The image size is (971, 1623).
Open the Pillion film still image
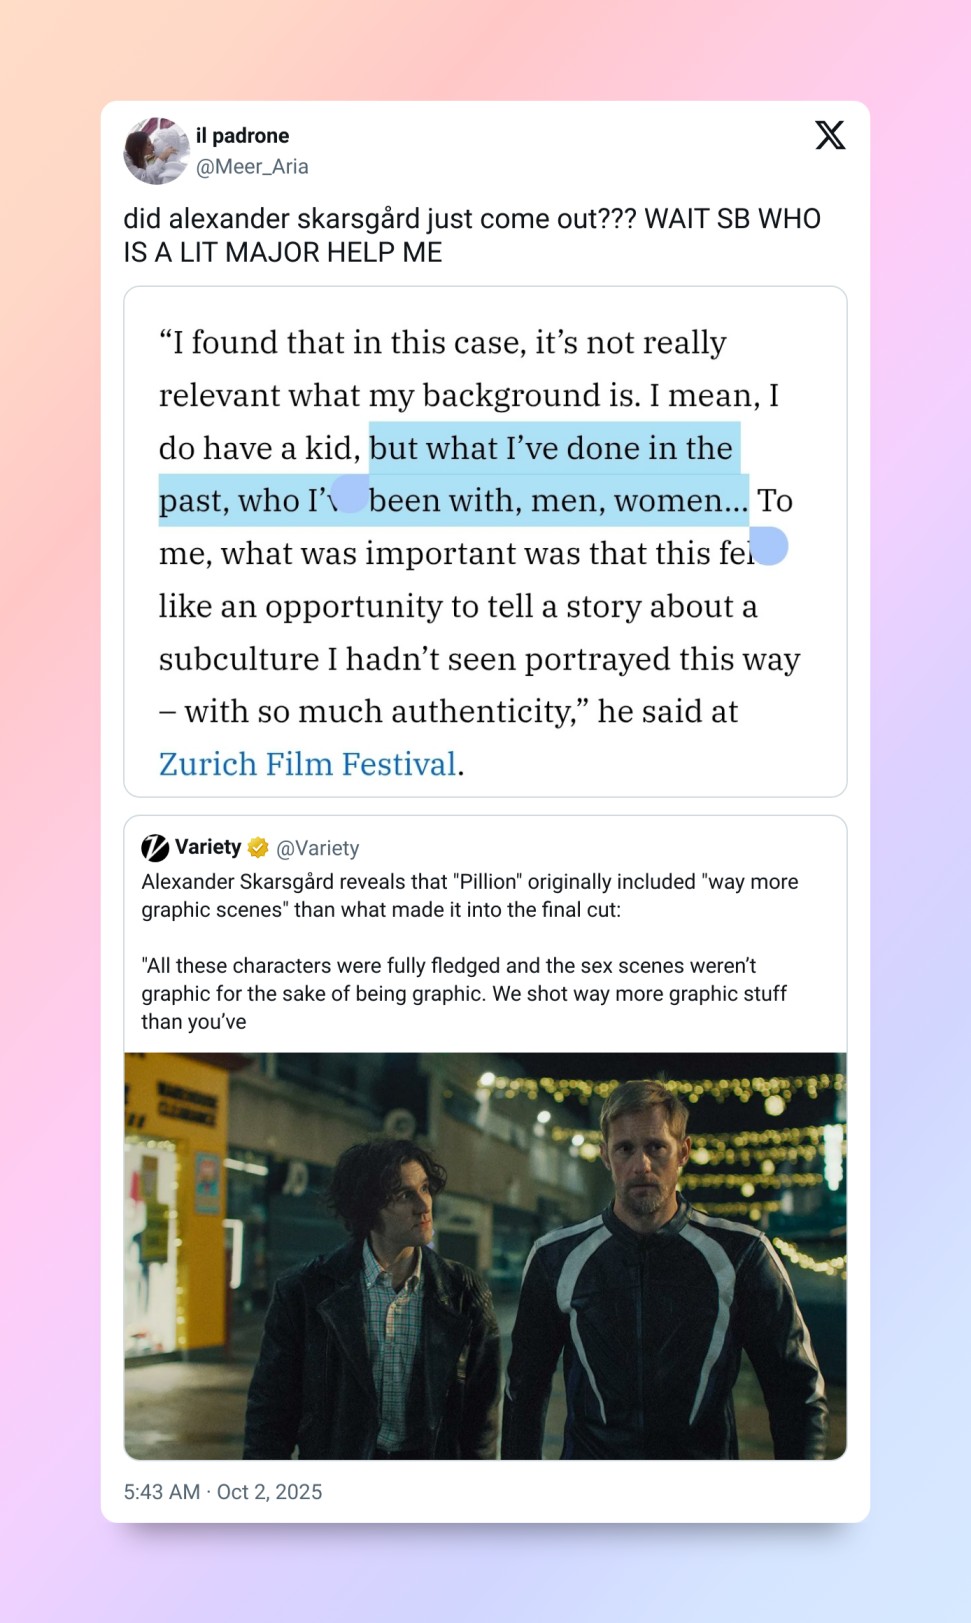click(485, 1256)
